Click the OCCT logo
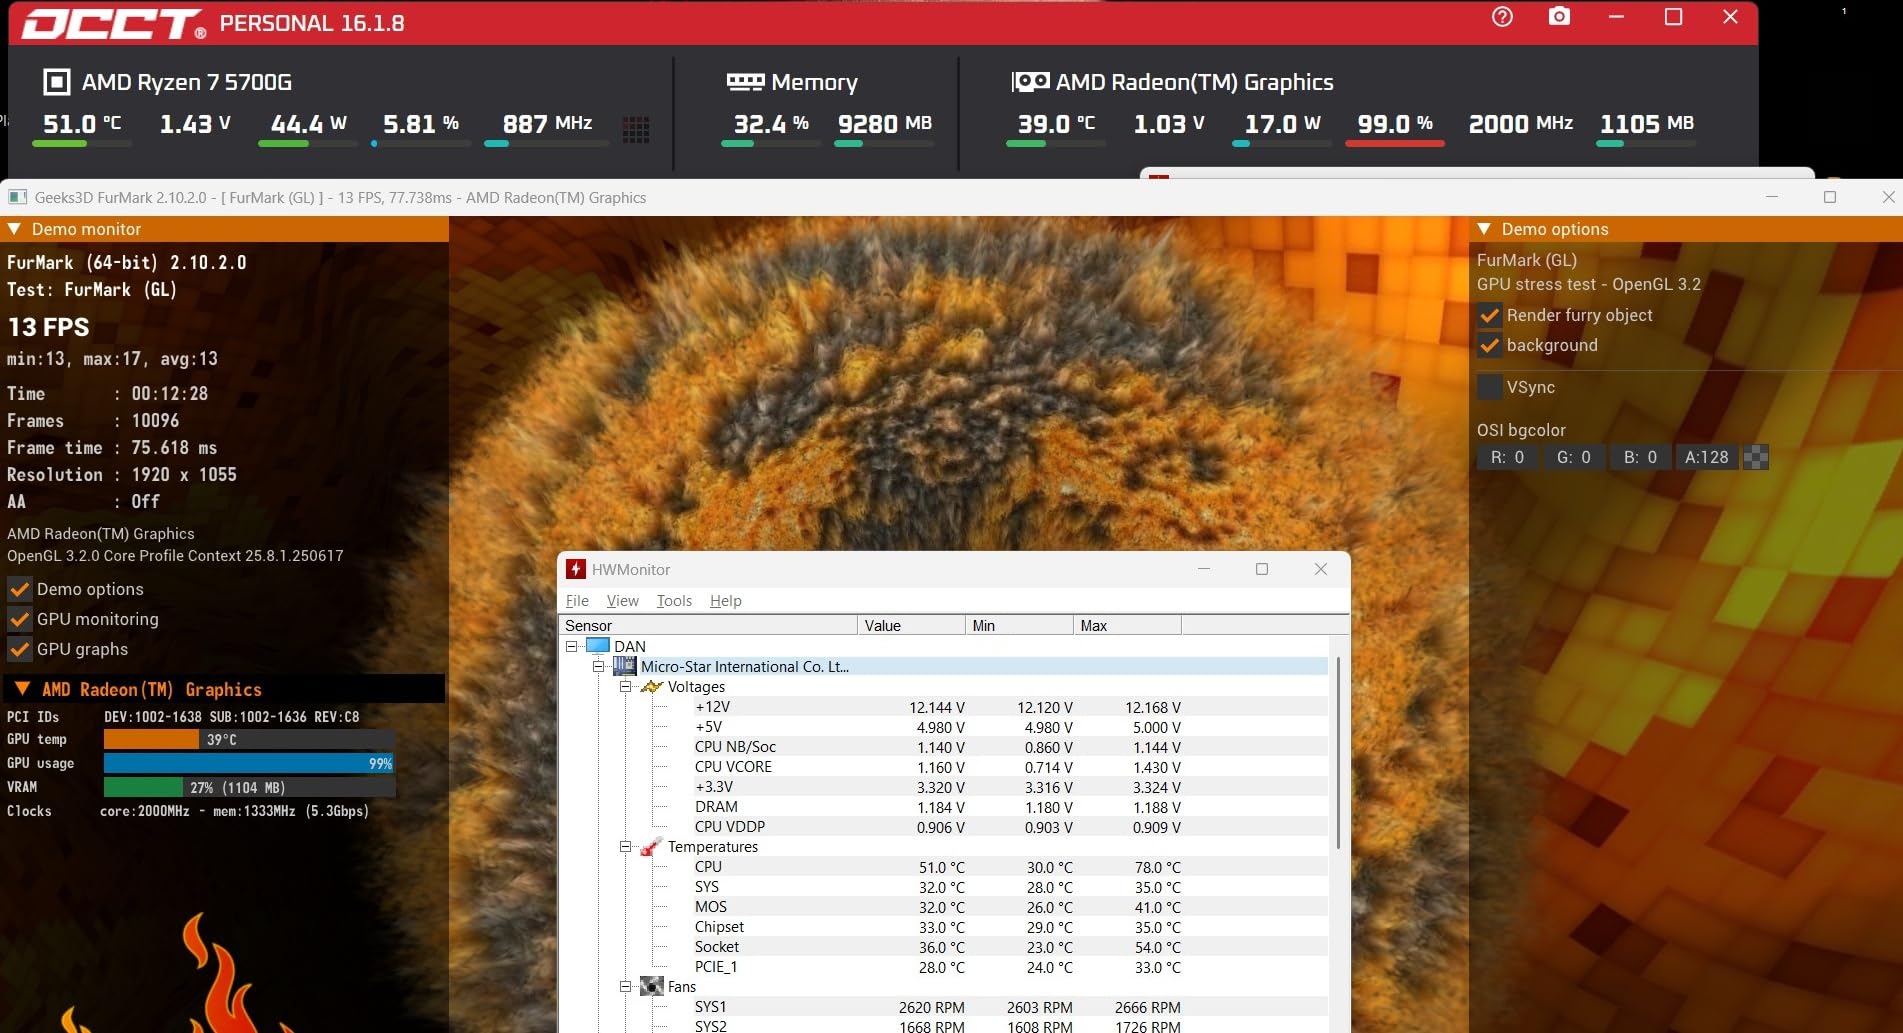 [x=113, y=23]
